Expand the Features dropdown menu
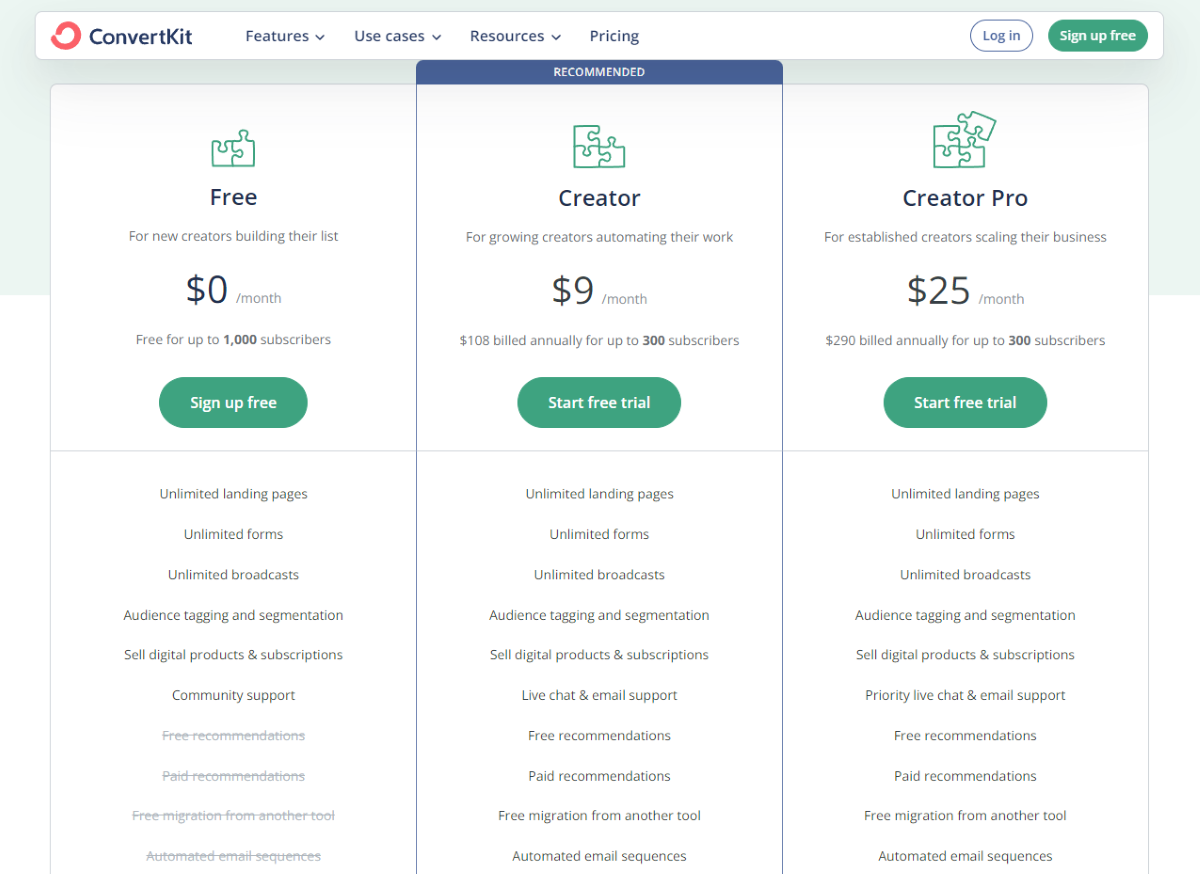The height and width of the screenshot is (874, 1200). point(285,36)
